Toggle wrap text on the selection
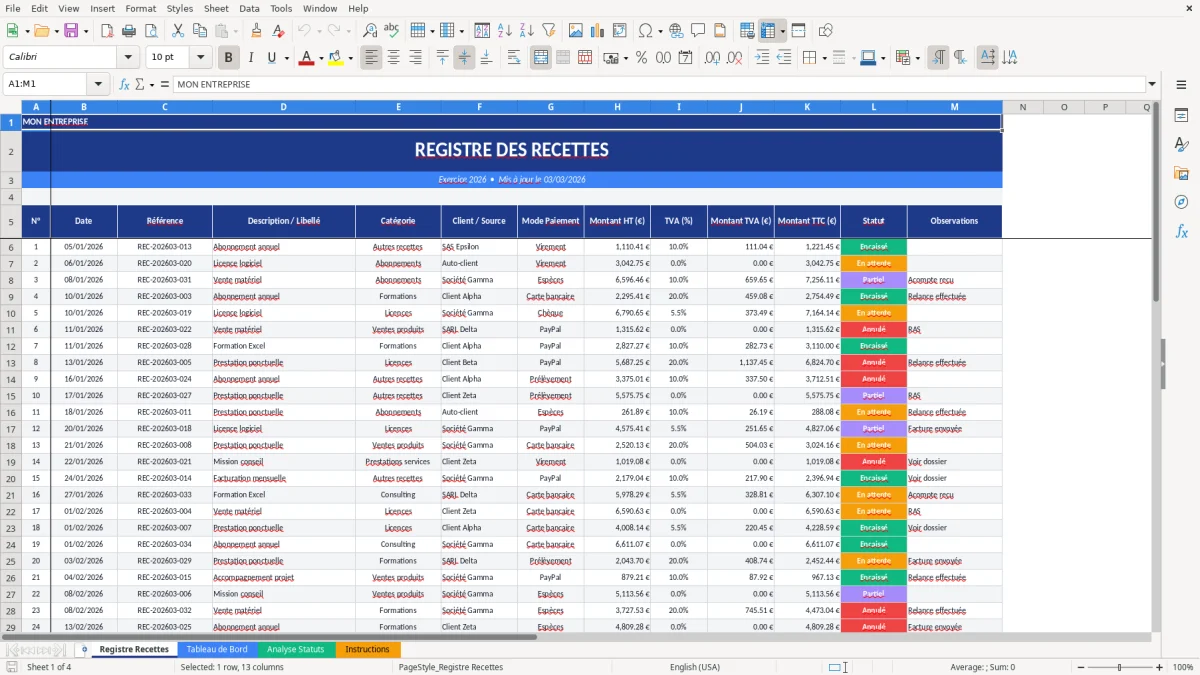 pos(514,57)
